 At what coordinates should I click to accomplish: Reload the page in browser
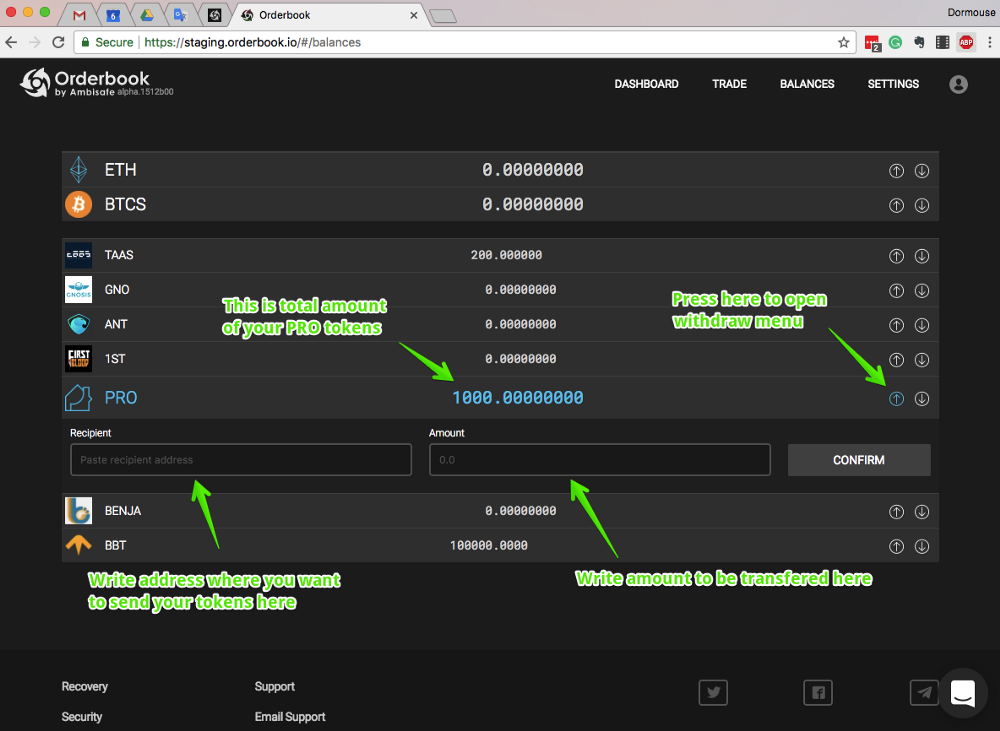58,42
